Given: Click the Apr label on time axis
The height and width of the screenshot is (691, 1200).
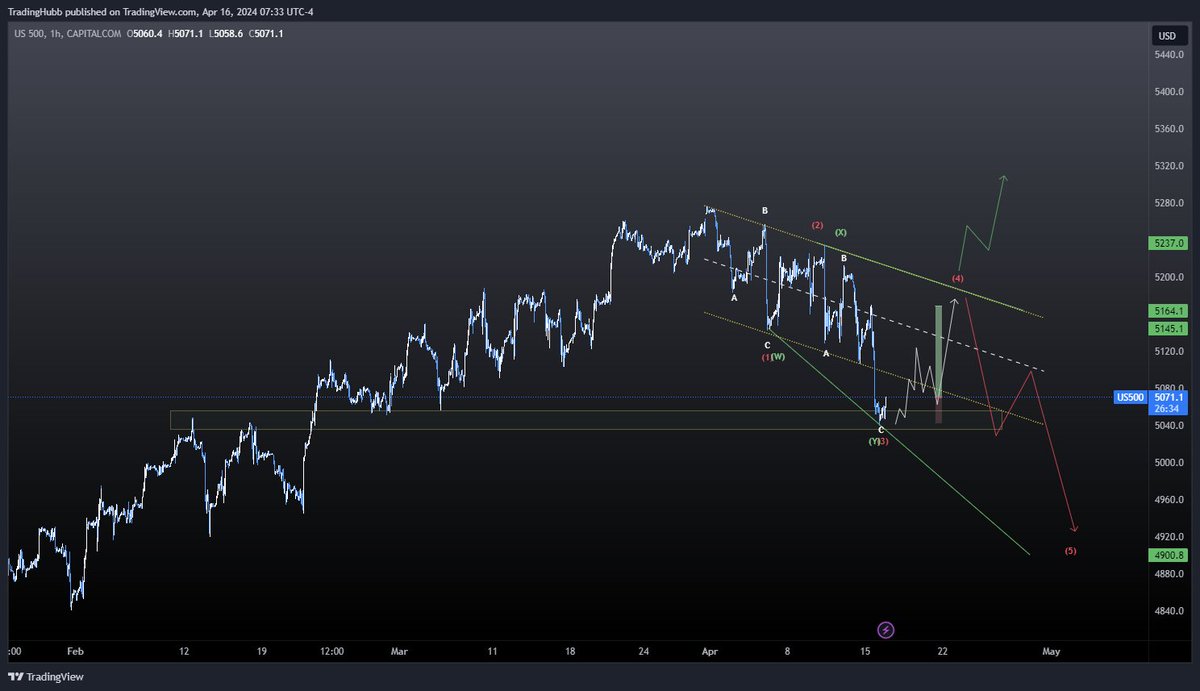Looking at the screenshot, I should (710, 651).
